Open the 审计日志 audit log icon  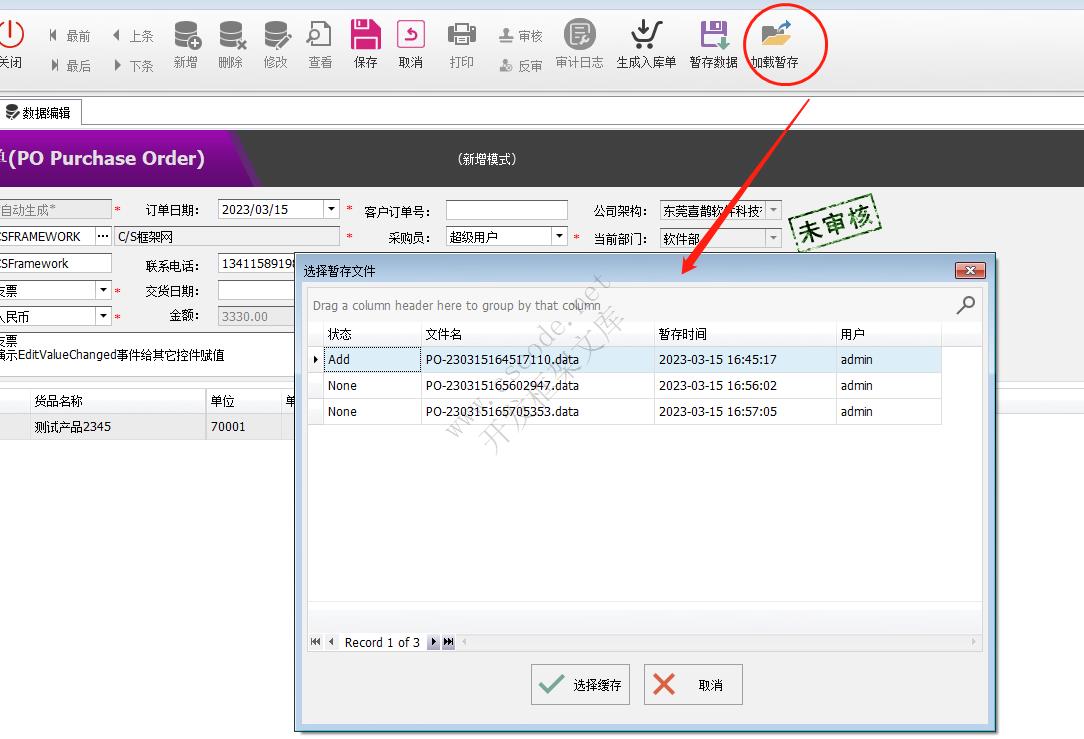(x=579, y=36)
